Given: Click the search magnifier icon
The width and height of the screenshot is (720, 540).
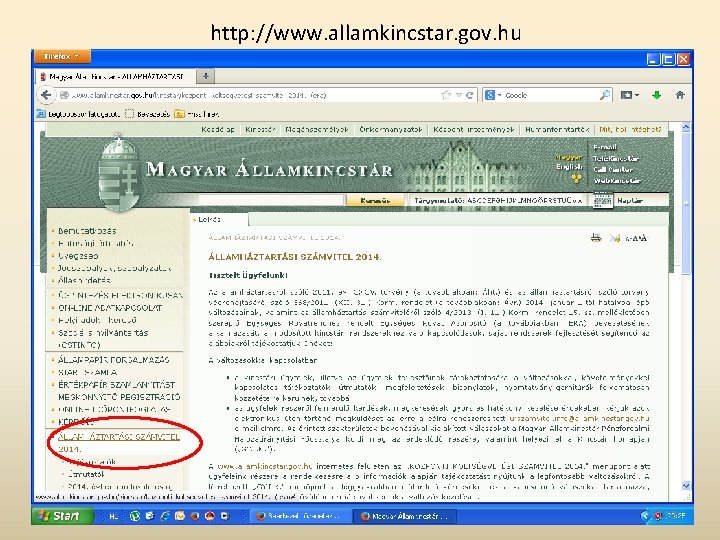Looking at the screenshot, I should [x=605, y=95].
